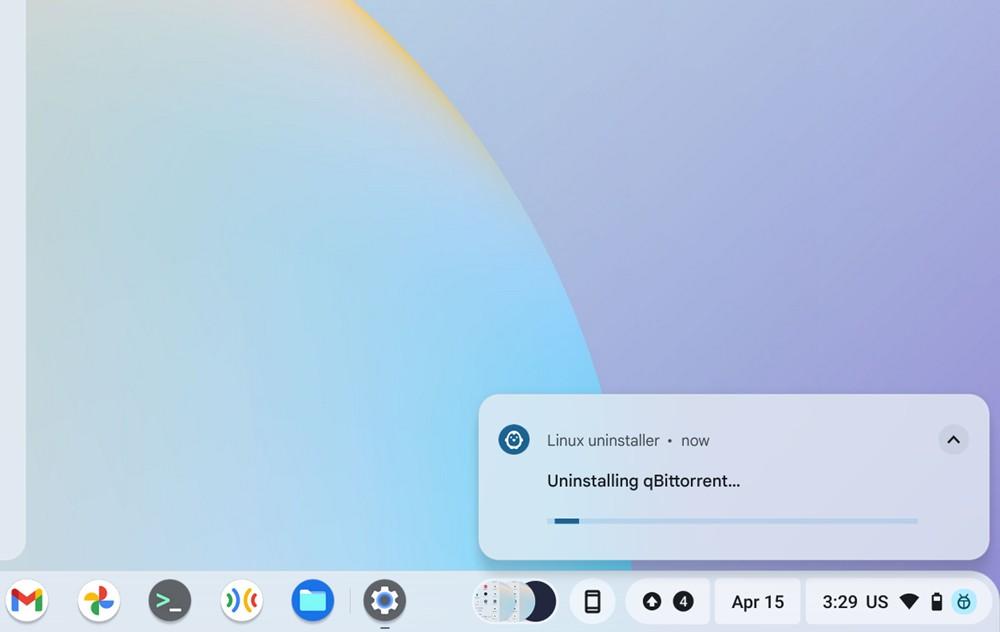Image resolution: width=1000 pixels, height=632 pixels.
Task: Click the bug feedback icon in tray
Action: (964, 601)
